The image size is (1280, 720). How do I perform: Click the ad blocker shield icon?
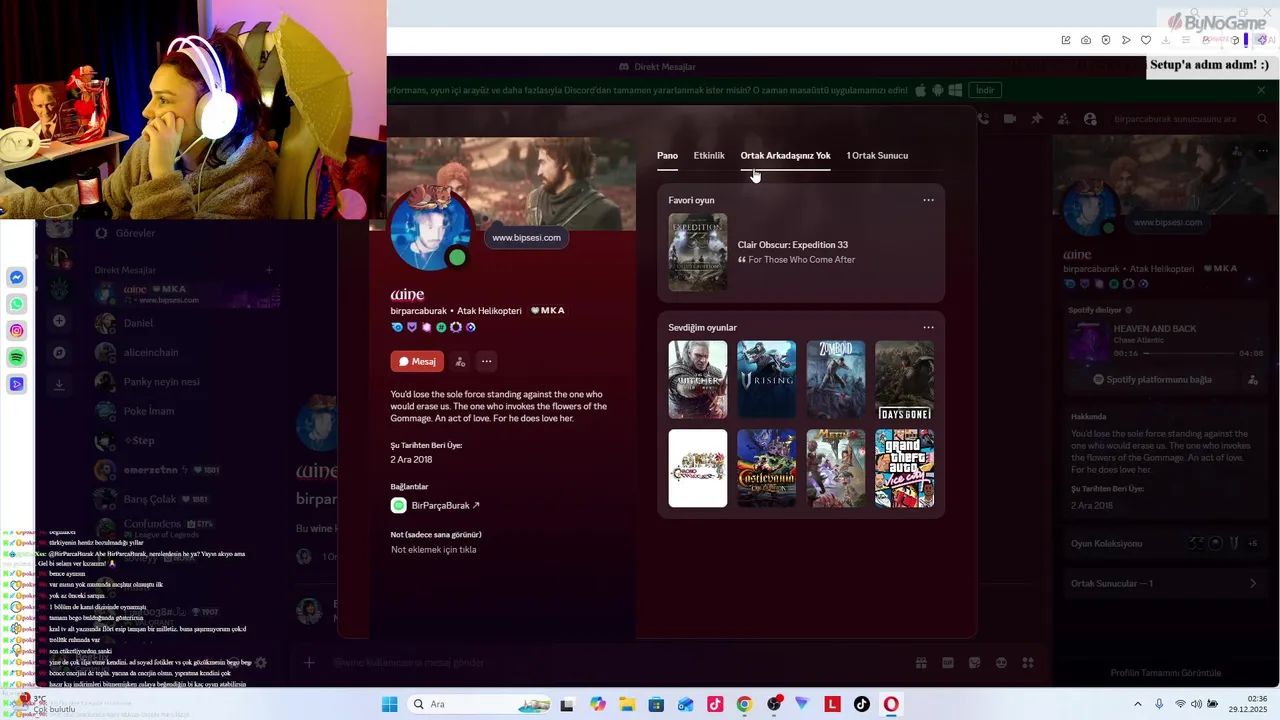[1106, 40]
